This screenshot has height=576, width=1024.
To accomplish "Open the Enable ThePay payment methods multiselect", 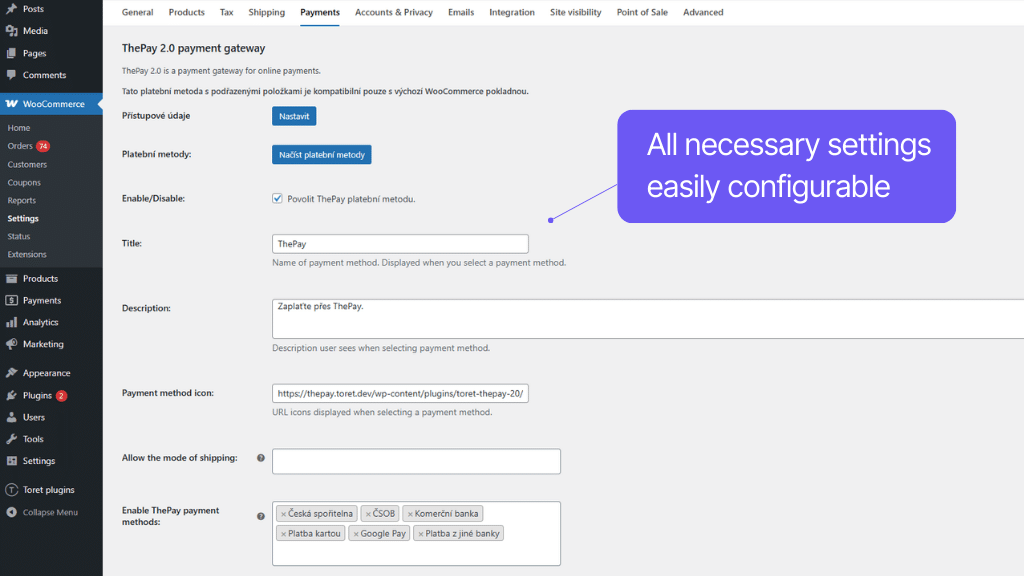I will (416, 533).
